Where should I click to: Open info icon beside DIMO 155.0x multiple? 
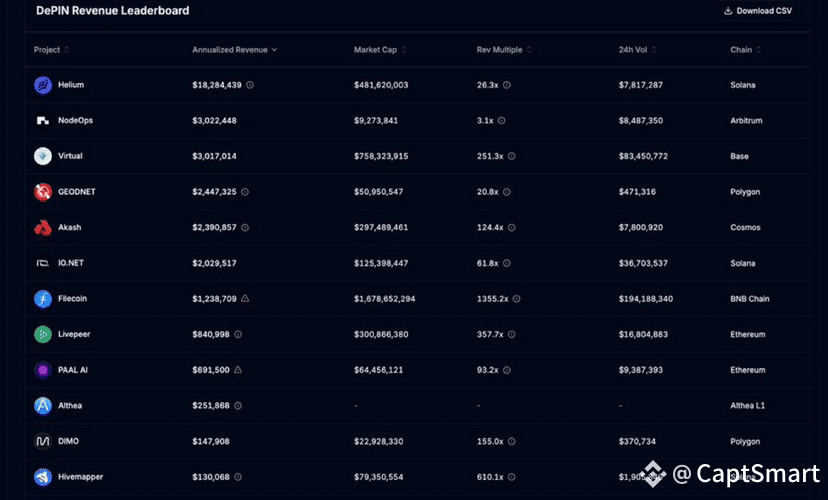(x=512, y=441)
